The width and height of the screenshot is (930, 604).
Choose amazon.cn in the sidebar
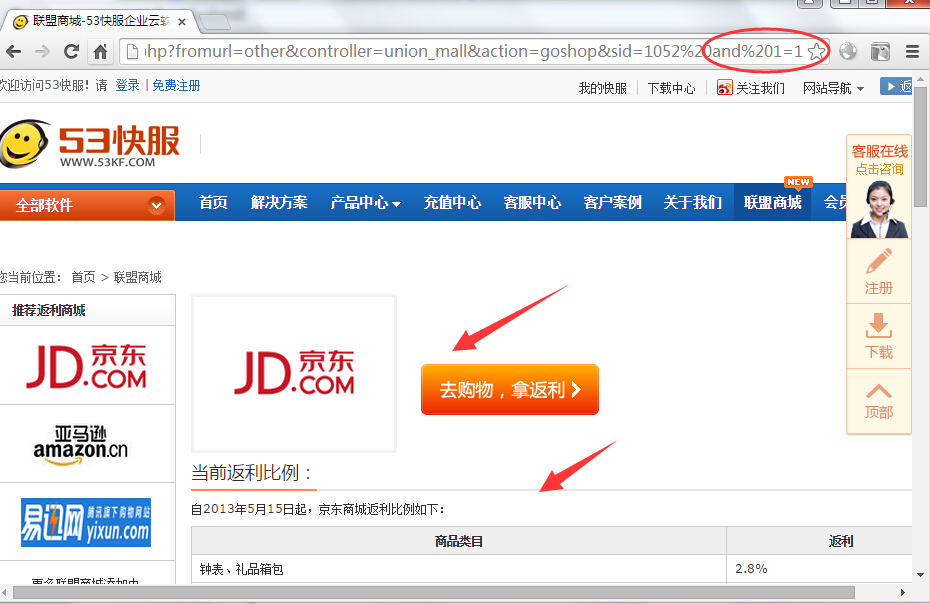[81, 445]
